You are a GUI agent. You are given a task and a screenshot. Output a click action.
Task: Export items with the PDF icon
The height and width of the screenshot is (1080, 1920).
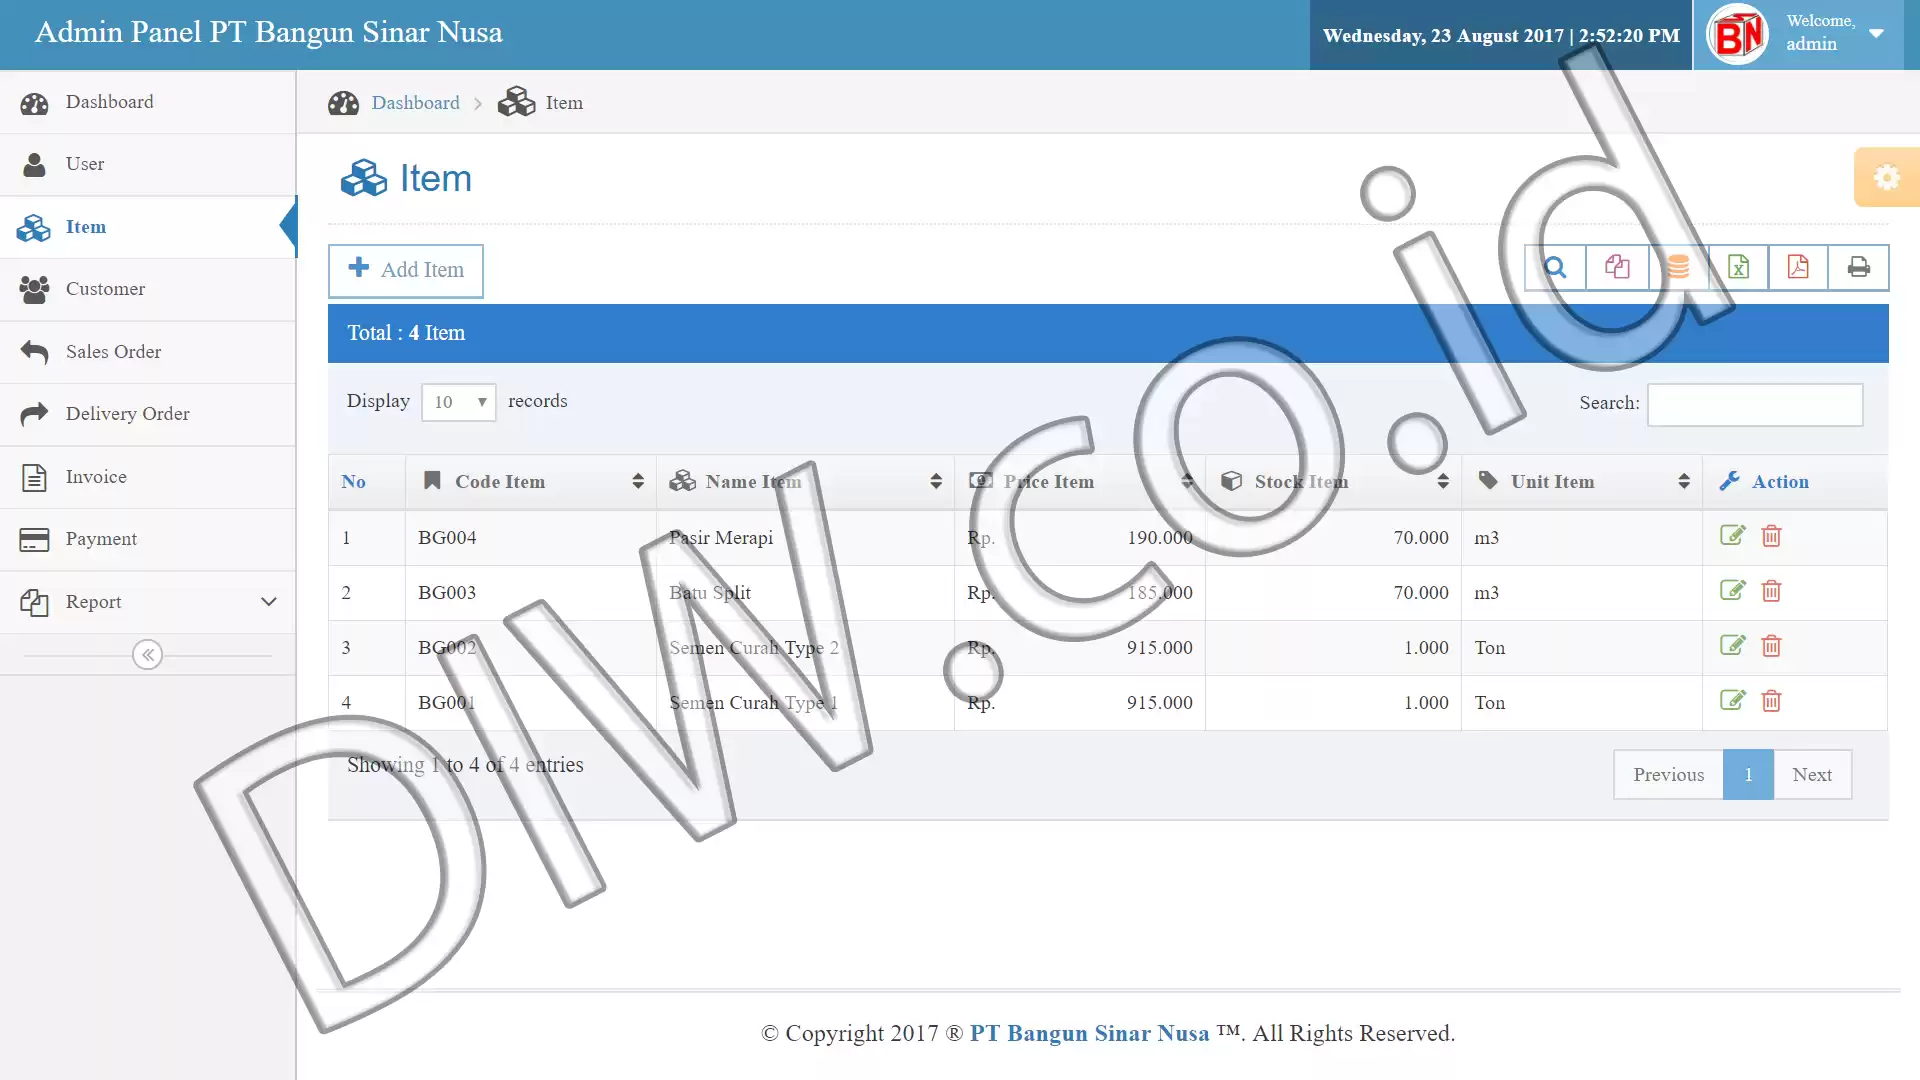[x=1798, y=268]
